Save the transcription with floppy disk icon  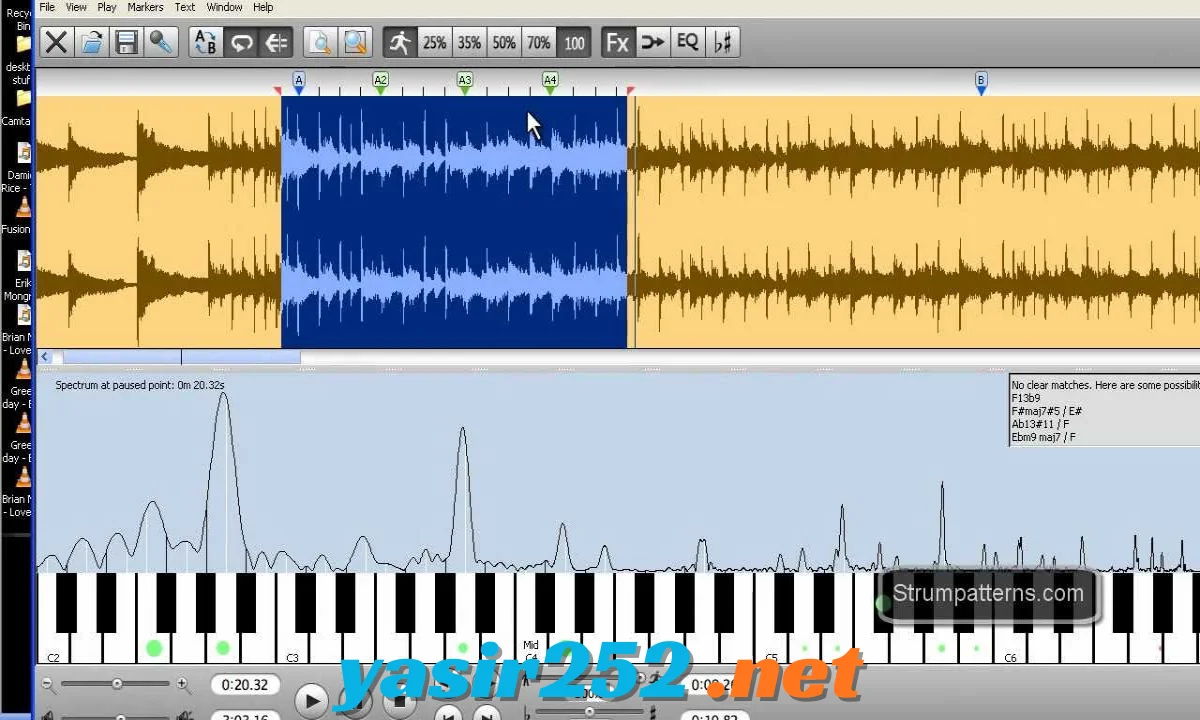coord(126,42)
